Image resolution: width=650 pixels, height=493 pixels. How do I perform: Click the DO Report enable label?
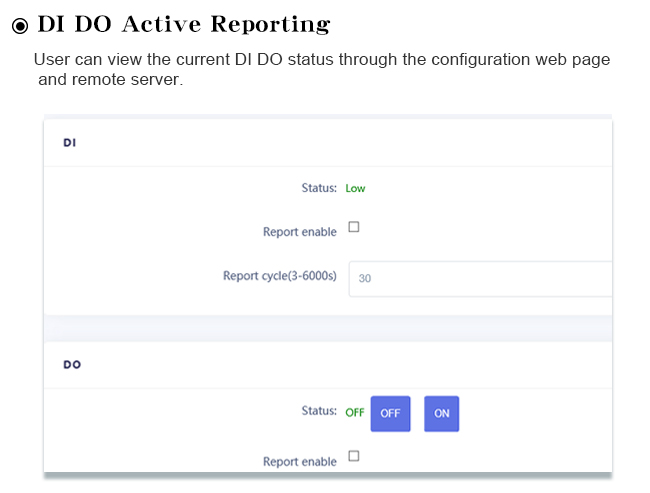pos(300,461)
